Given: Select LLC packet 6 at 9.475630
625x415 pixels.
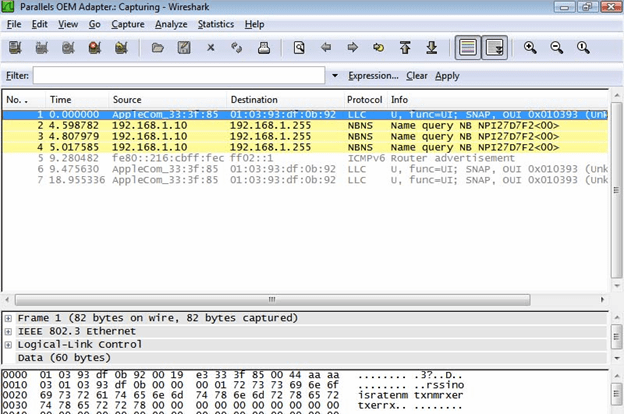Looking at the screenshot, I should pyautogui.click(x=305, y=169).
